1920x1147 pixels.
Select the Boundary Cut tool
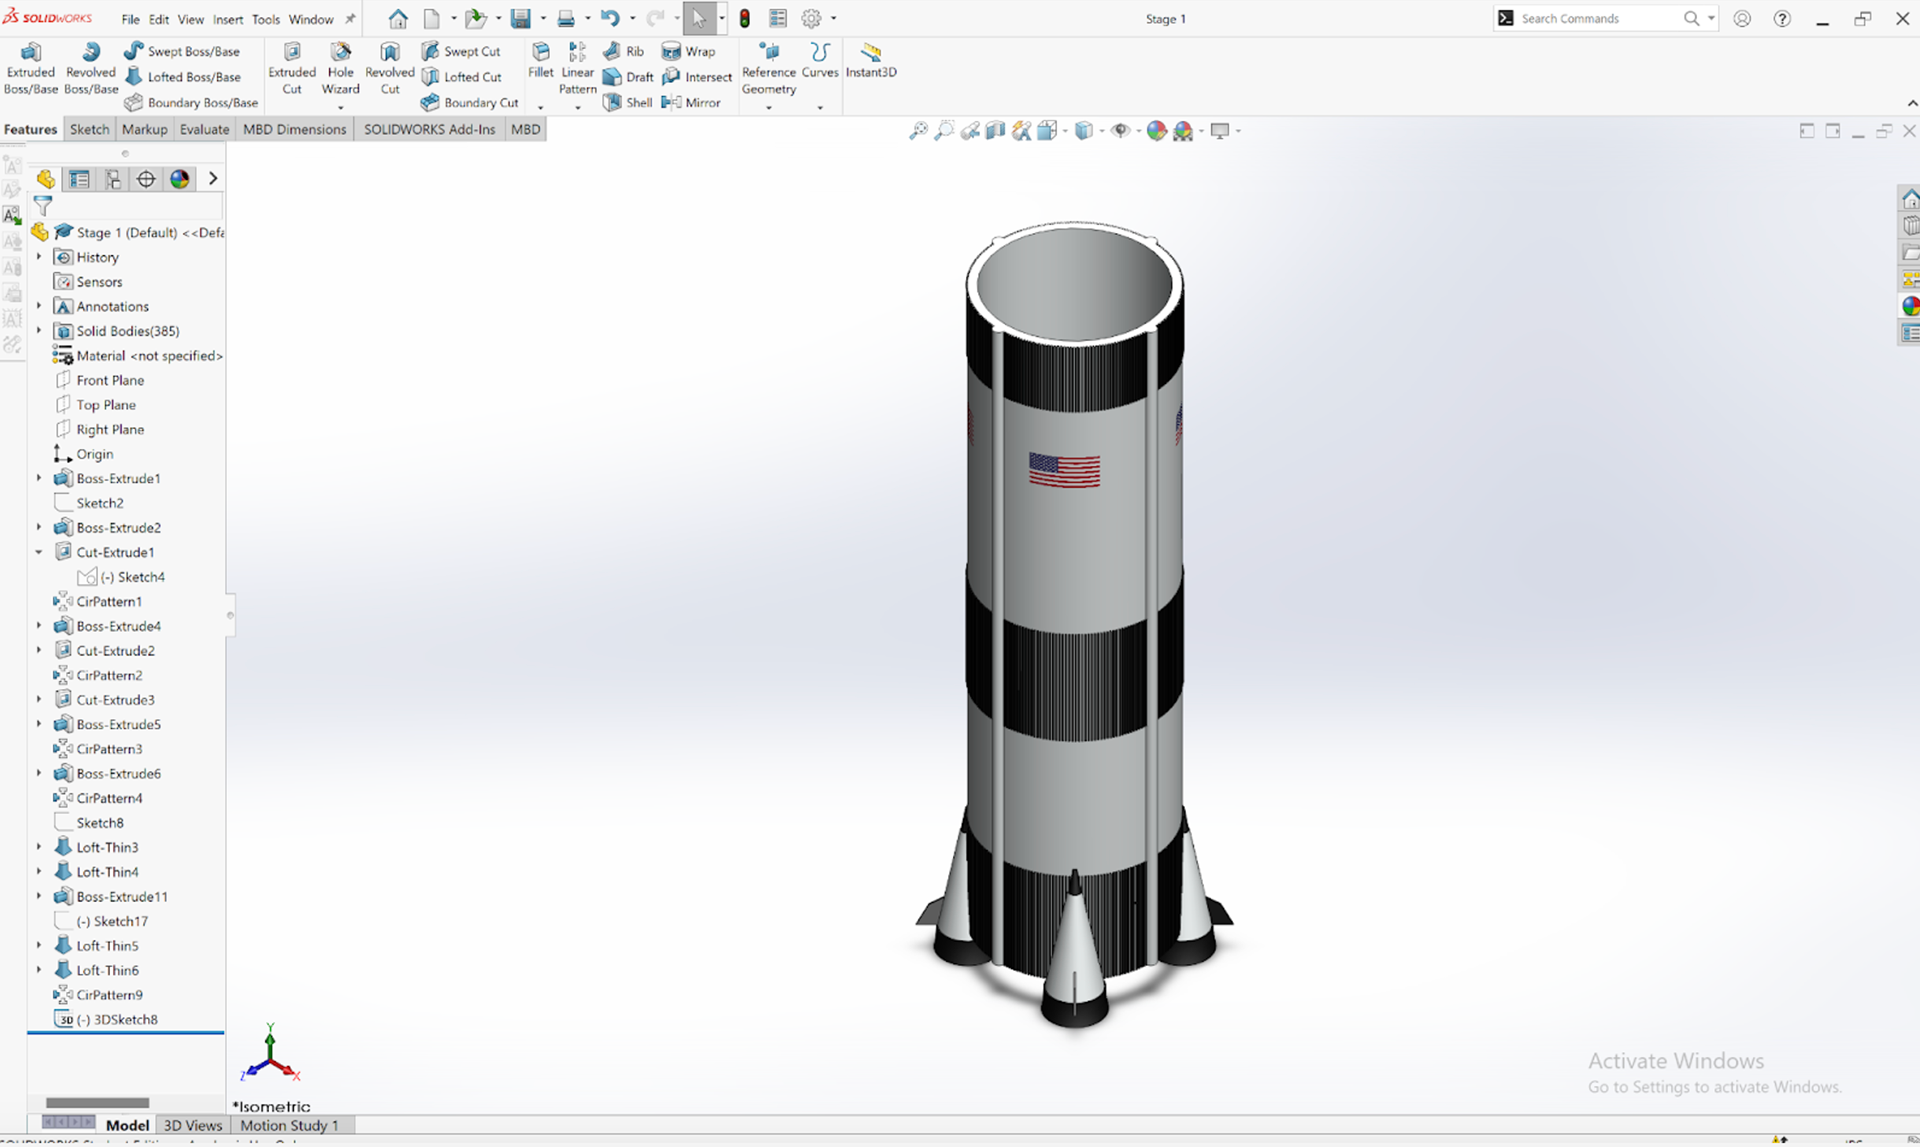point(470,102)
